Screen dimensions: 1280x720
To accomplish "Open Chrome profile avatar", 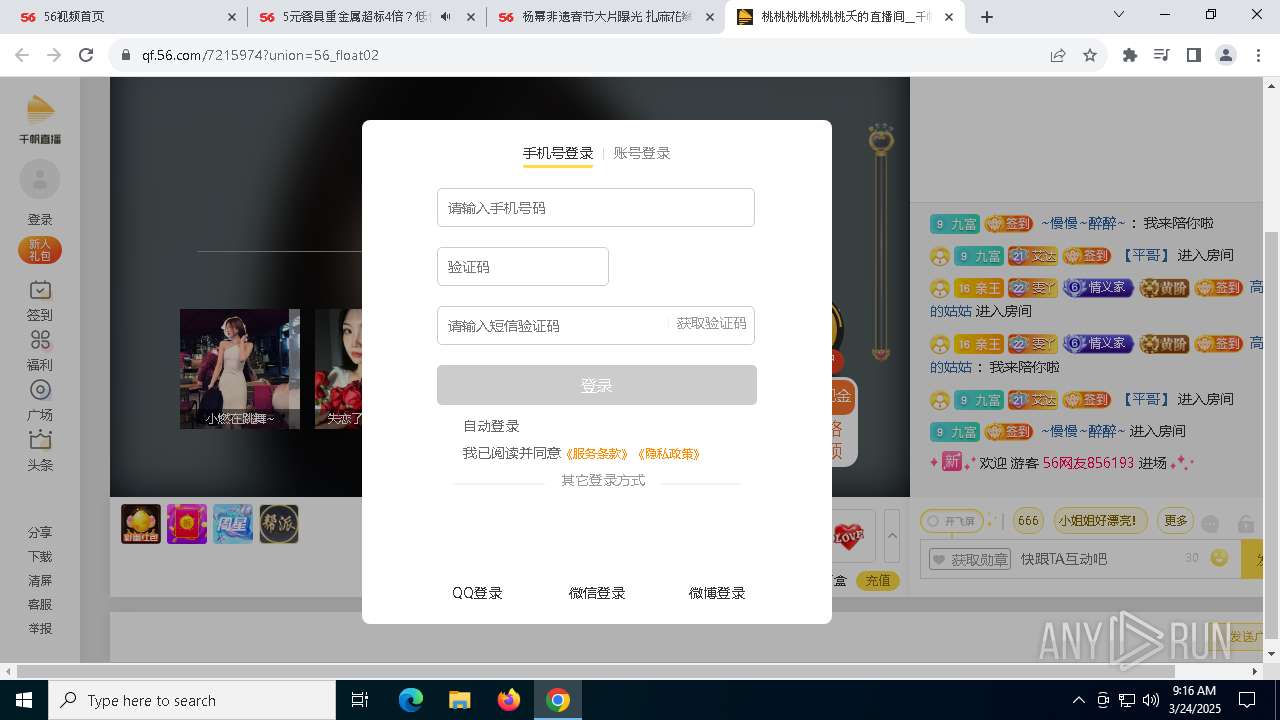I will [1226, 56].
